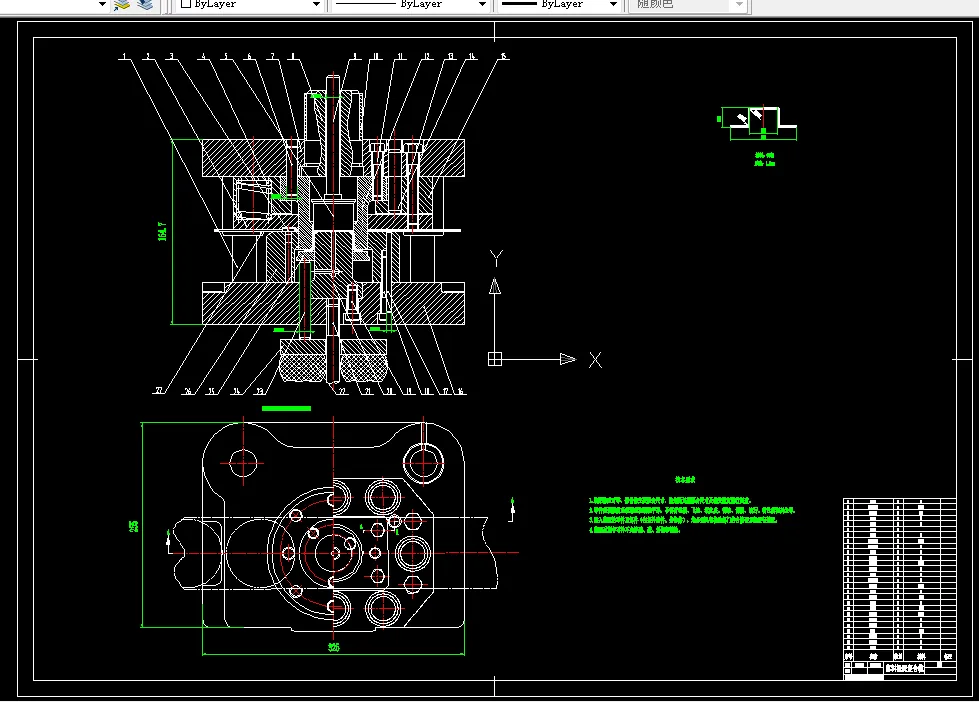Select part balloon number 1
Image resolution: width=979 pixels, height=702 pixels.
pyautogui.click(x=124, y=56)
